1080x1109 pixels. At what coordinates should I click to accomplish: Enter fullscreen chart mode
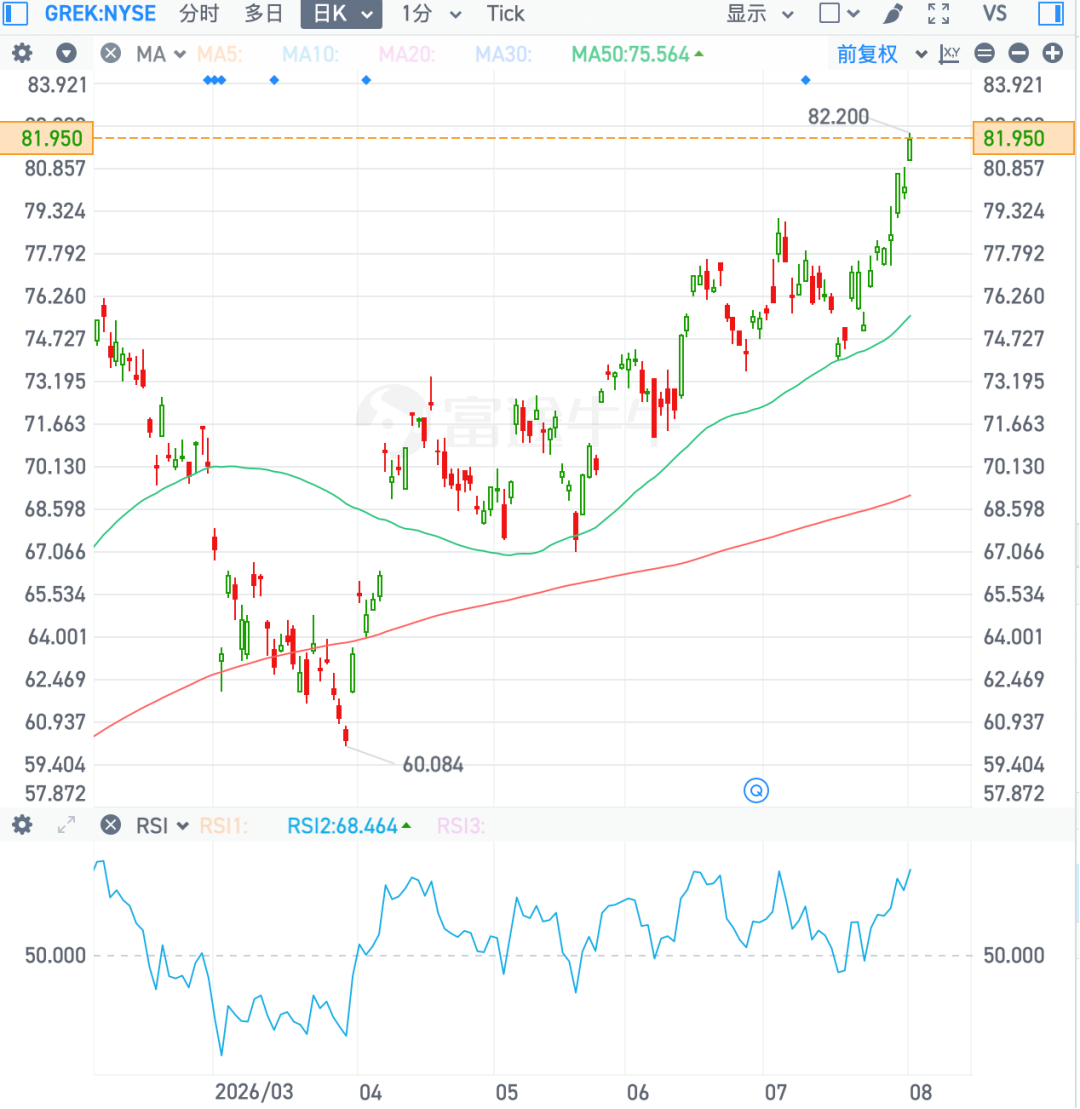point(938,13)
